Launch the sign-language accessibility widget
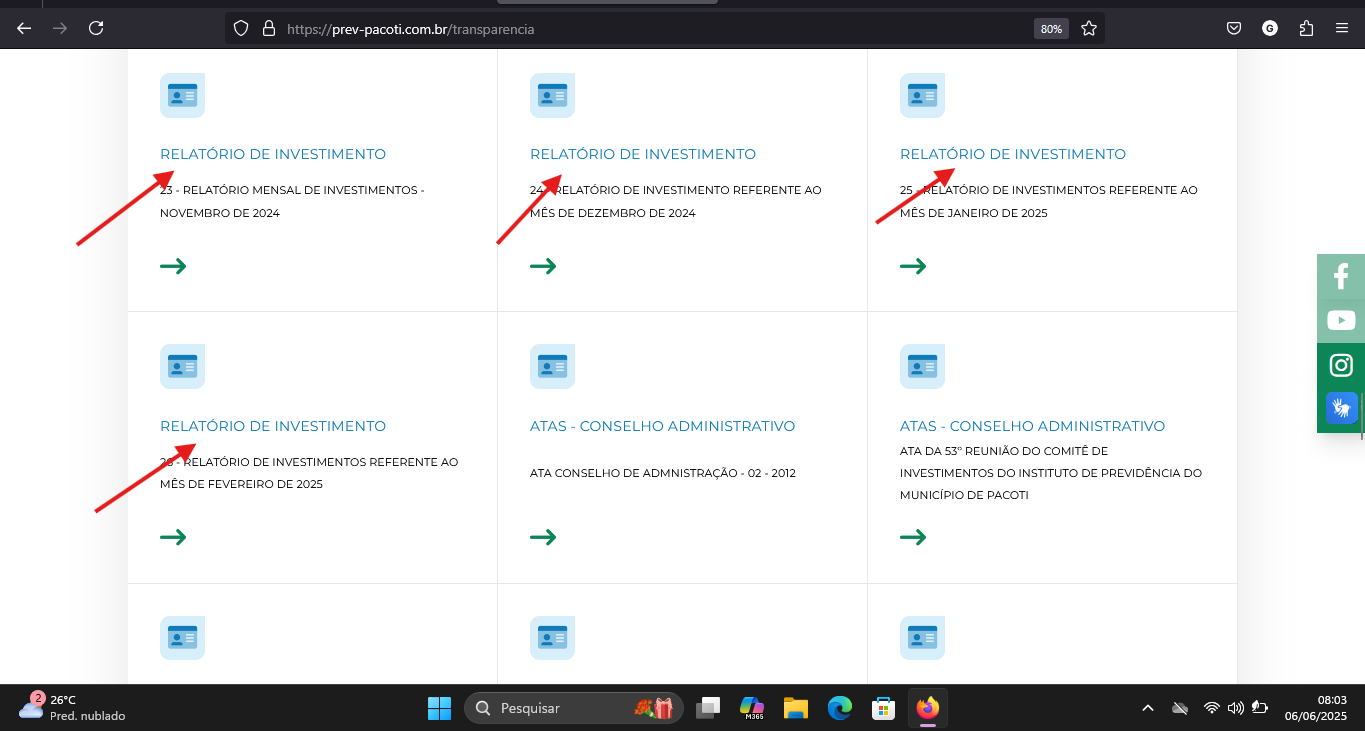The width and height of the screenshot is (1365, 731). pyautogui.click(x=1341, y=408)
